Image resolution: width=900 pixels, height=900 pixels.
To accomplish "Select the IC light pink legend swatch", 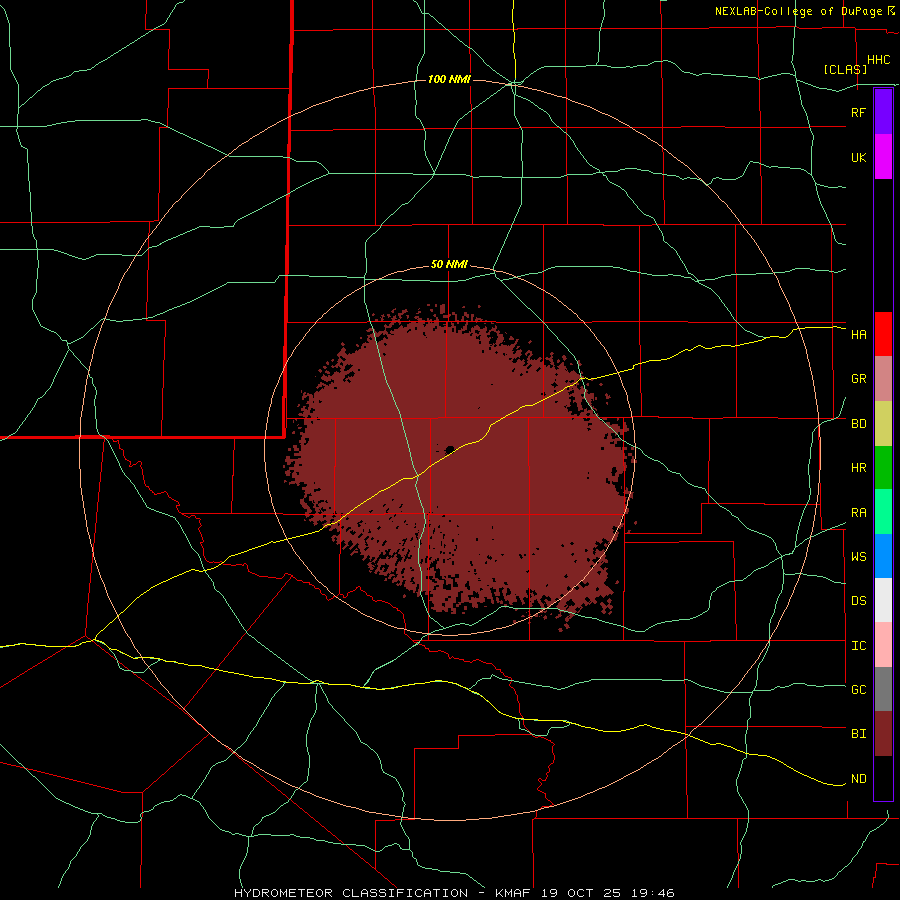I will pos(883,645).
